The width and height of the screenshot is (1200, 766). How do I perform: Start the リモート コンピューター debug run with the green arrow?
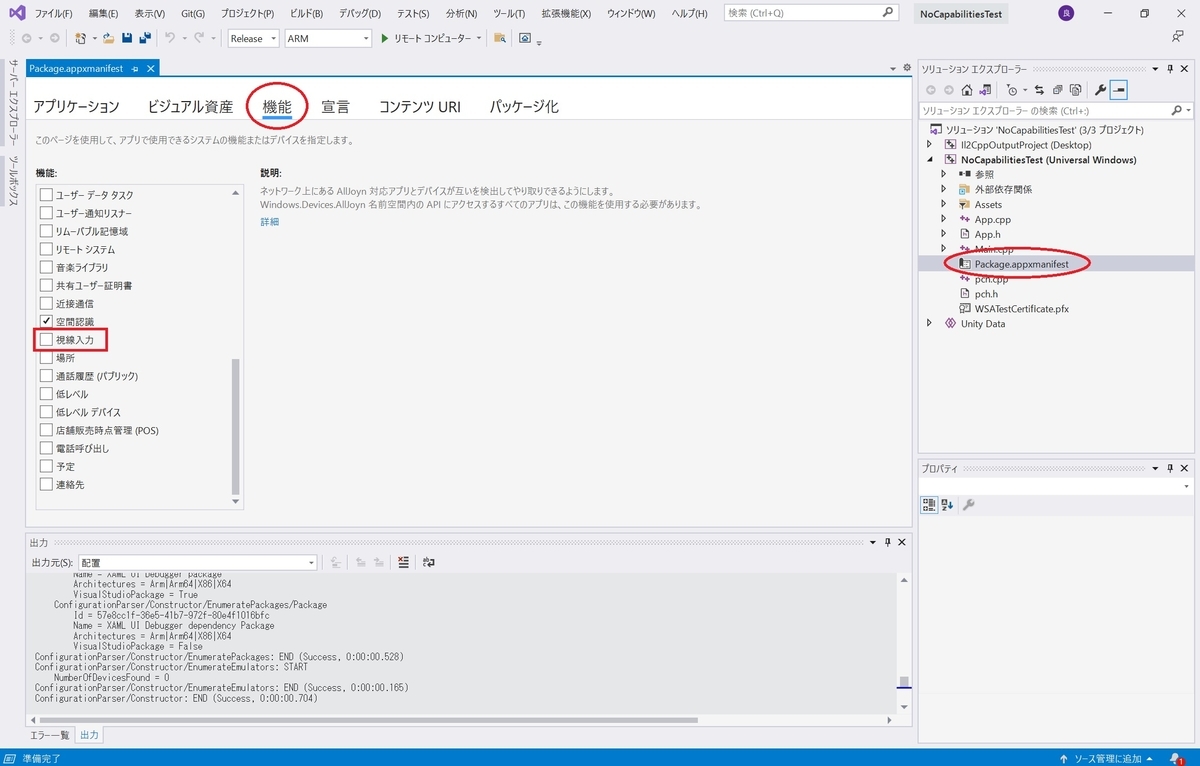click(x=384, y=38)
